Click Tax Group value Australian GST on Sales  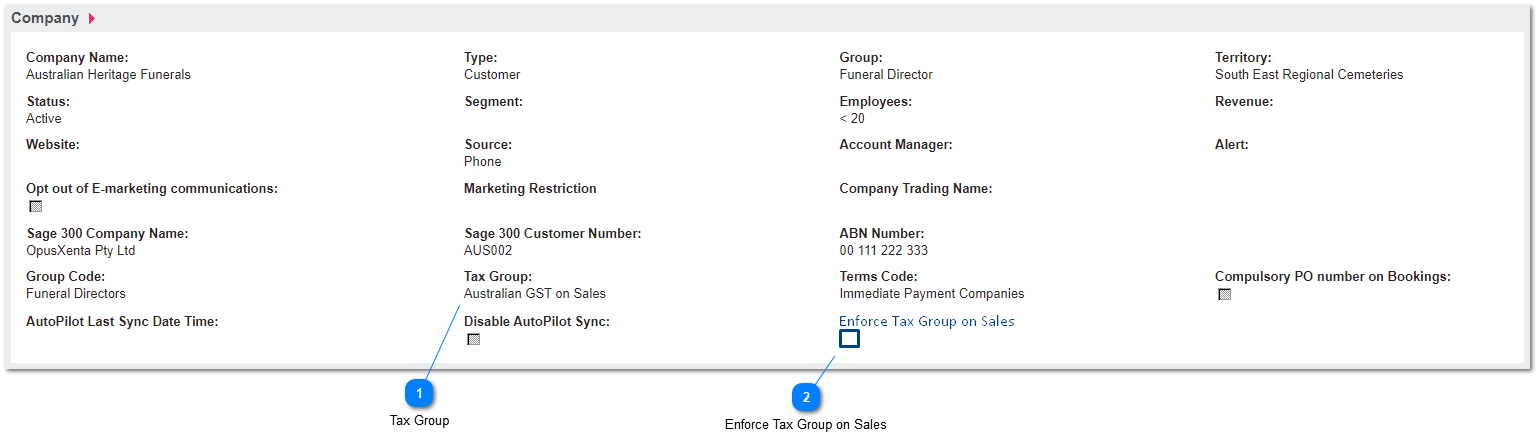point(535,294)
